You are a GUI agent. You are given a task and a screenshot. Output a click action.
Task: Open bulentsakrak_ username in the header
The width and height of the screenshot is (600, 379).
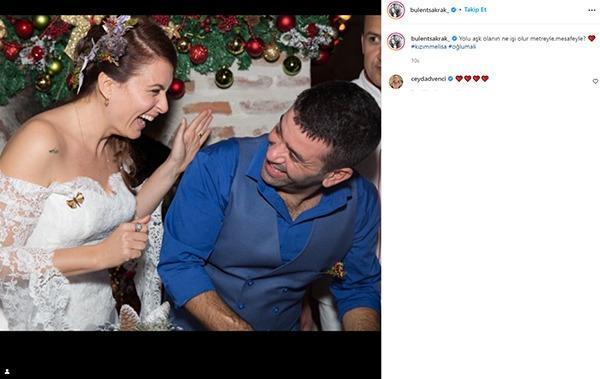[x=429, y=10]
